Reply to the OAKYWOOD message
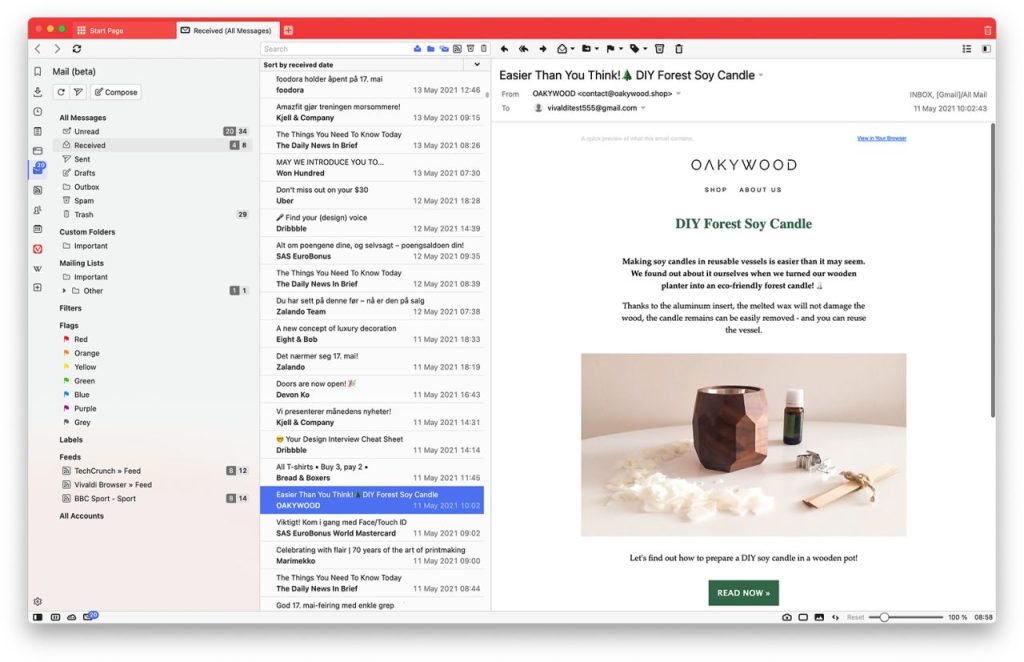 pyautogui.click(x=505, y=47)
